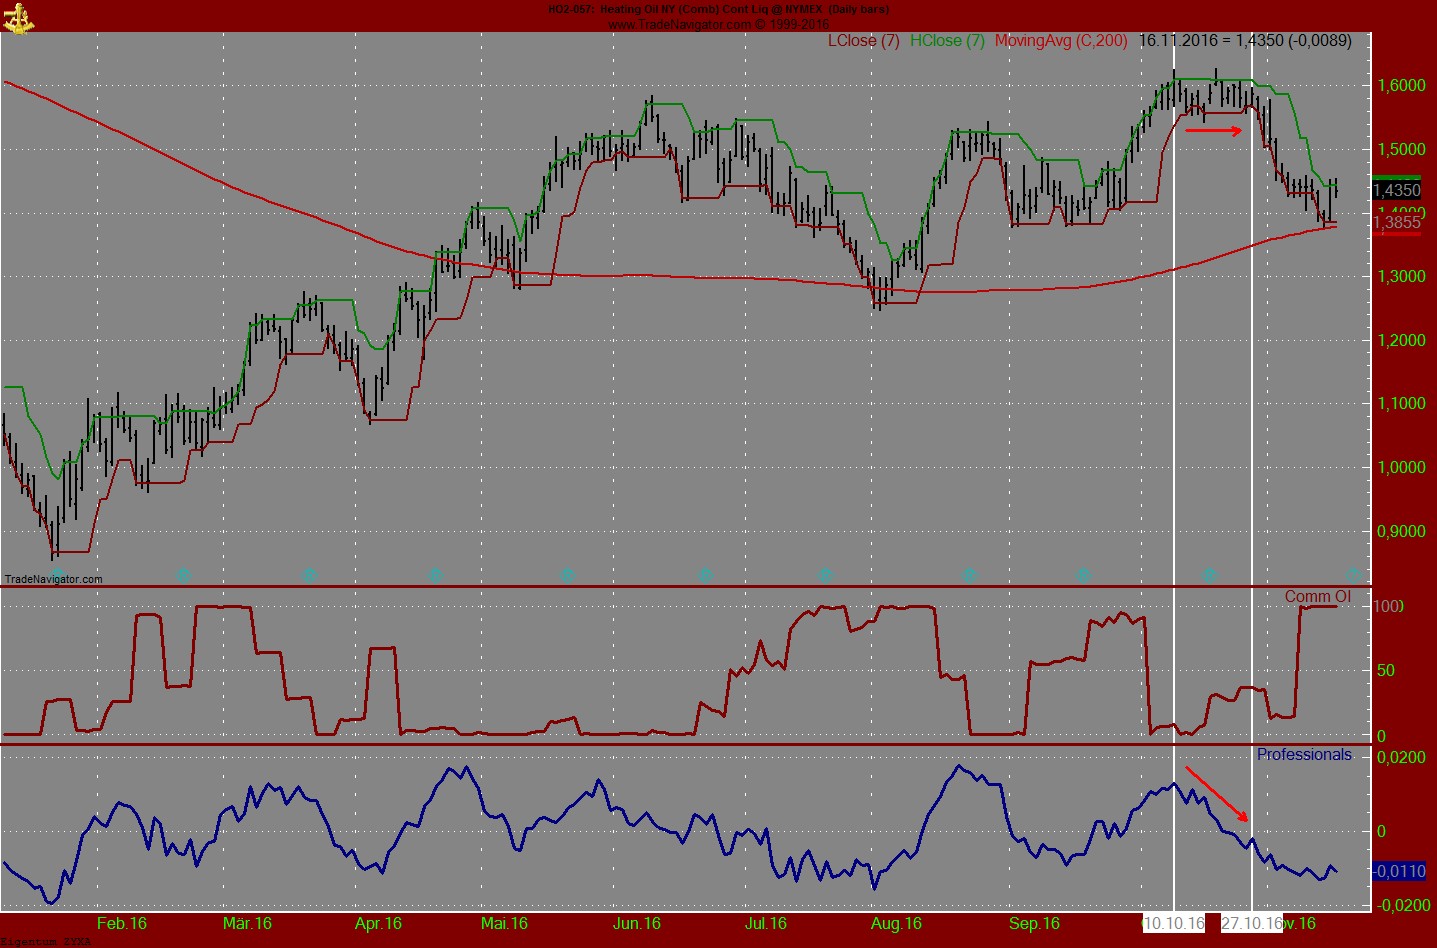Click the 10.10.16 vertical marker line
The width and height of the screenshot is (1437, 948).
pyautogui.click(x=1175, y=400)
